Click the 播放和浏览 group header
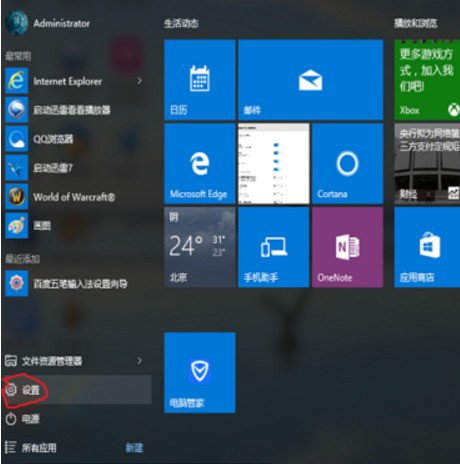 tap(416, 23)
